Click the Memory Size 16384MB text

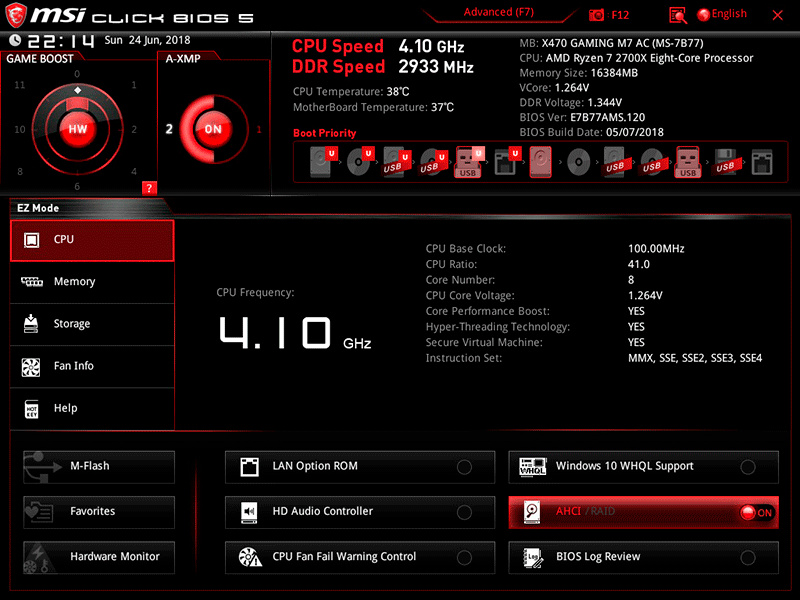tap(579, 73)
